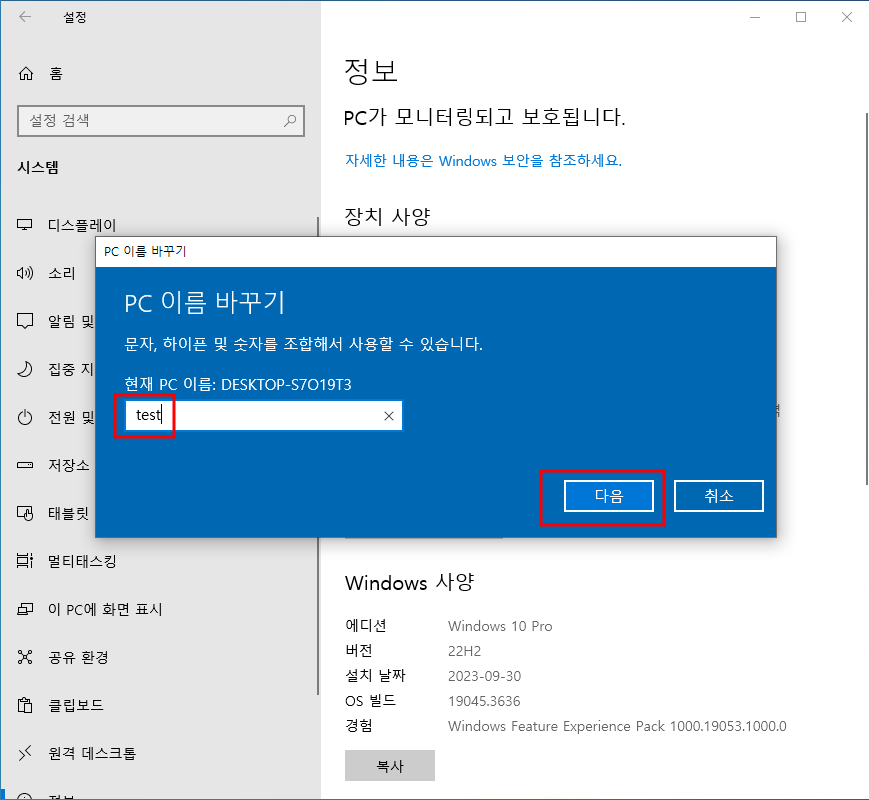Click the 클립보드 icon in the sidebar
This screenshot has height=800, width=869.
point(26,705)
